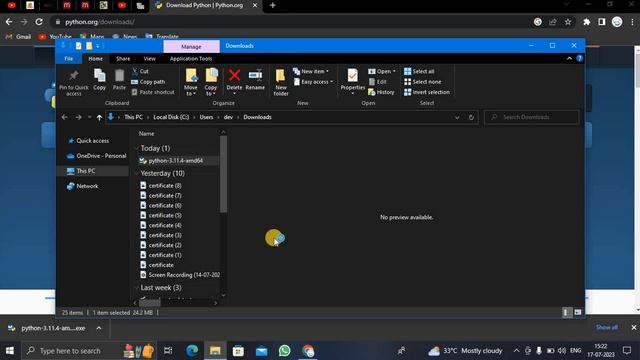
Task: Click the Name column header
Action: click(146, 133)
